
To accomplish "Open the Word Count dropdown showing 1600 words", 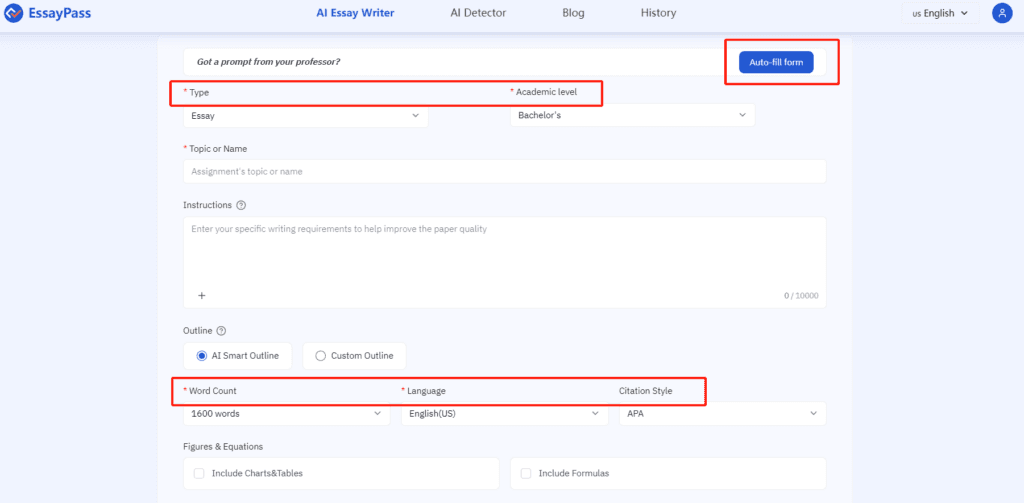I will pos(287,414).
